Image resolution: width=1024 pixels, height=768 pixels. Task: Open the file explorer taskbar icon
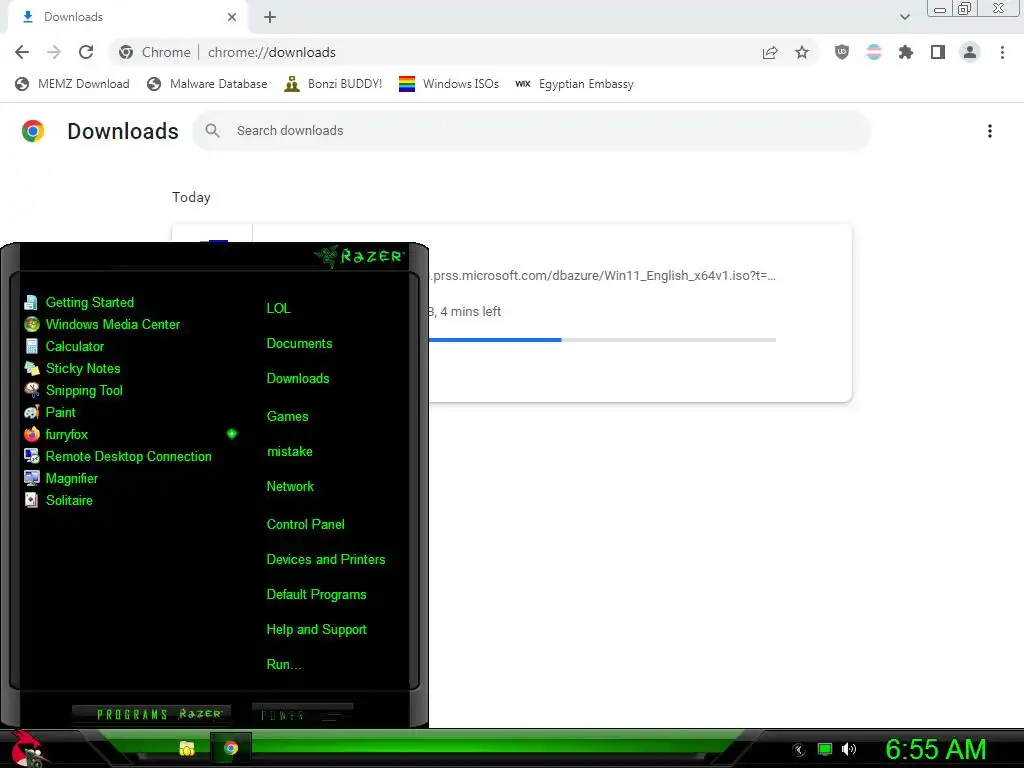pos(187,748)
